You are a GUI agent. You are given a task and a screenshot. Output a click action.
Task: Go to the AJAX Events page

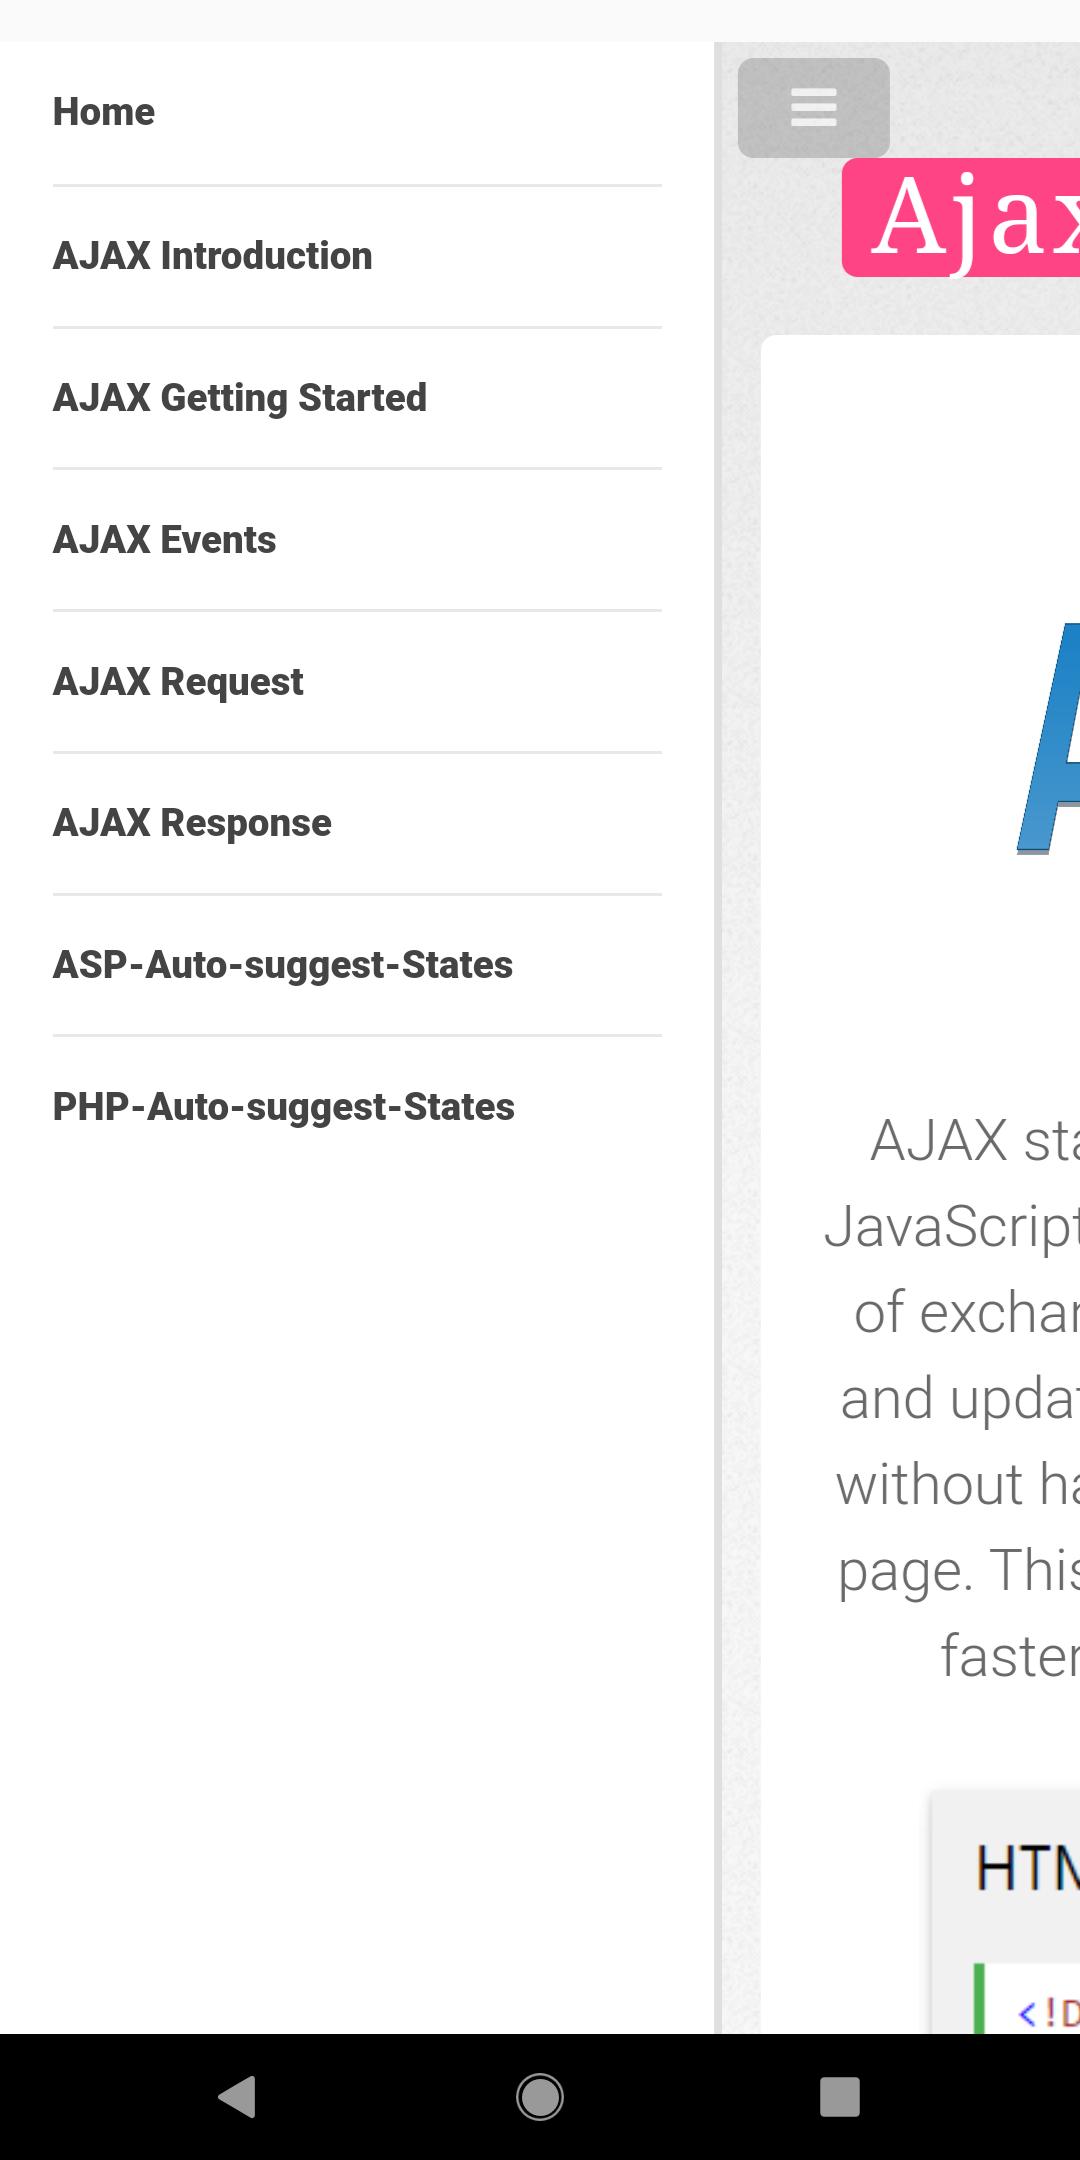(x=357, y=540)
